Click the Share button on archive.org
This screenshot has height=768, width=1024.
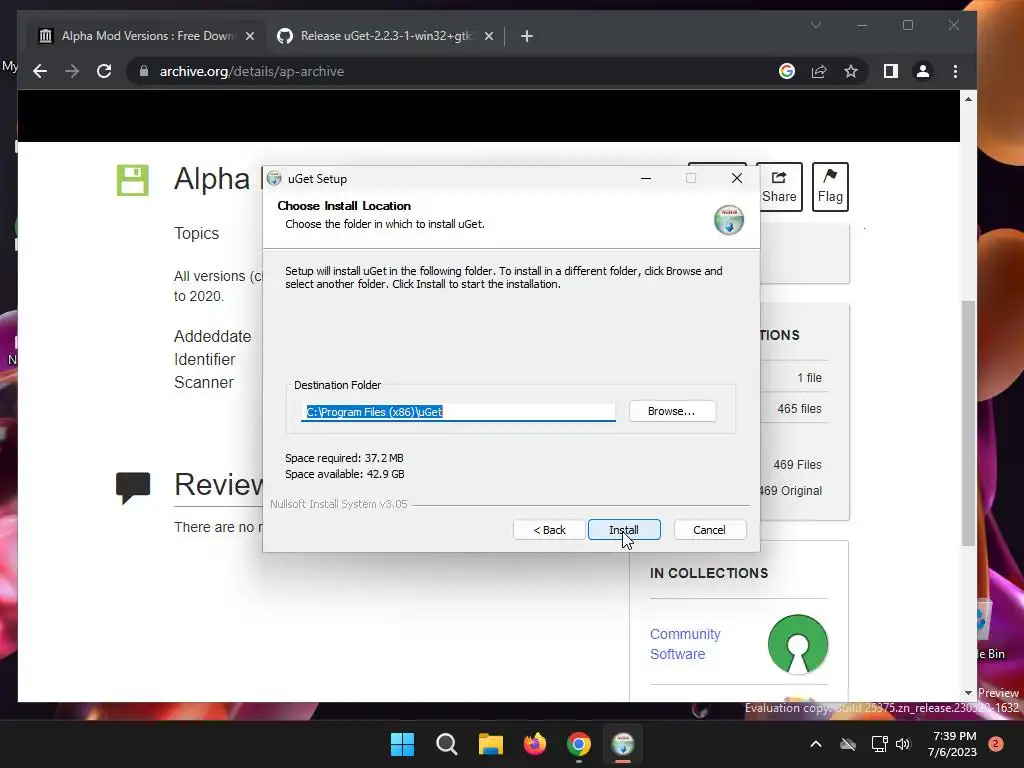(779, 187)
